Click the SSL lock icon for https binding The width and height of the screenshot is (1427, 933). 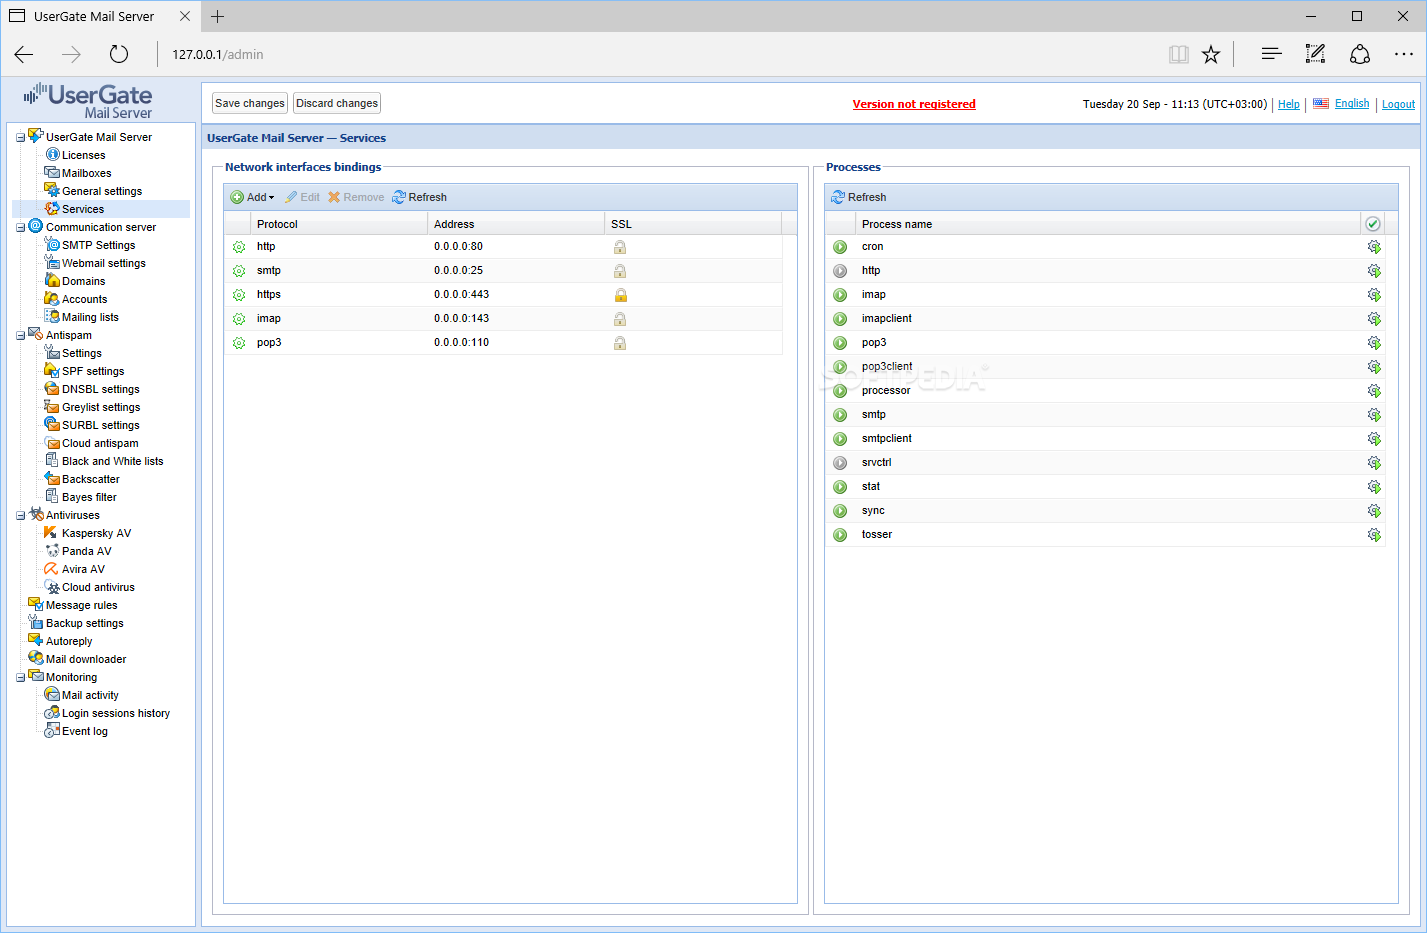(x=620, y=295)
